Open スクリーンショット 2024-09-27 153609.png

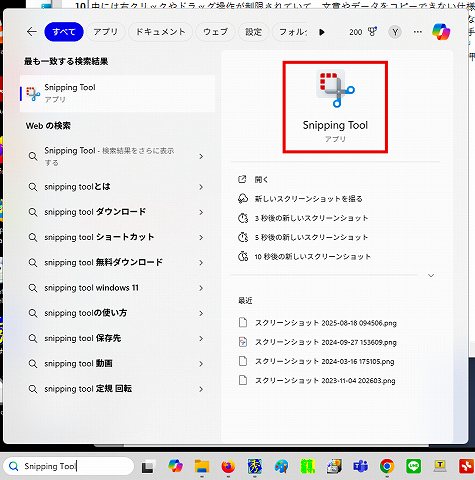click(318, 342)
